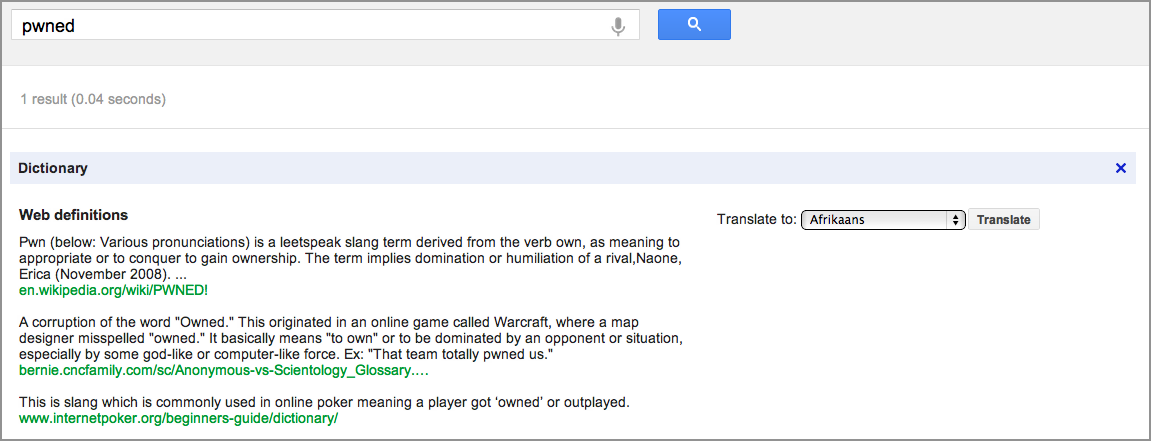Click the word pwned inside search field

click(48, 26)
